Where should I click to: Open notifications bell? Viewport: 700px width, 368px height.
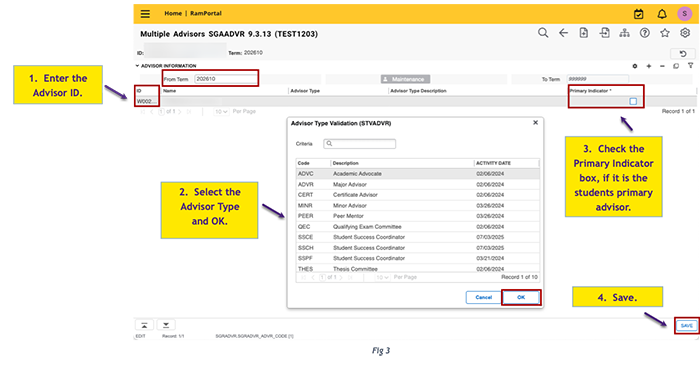(662, 14)
